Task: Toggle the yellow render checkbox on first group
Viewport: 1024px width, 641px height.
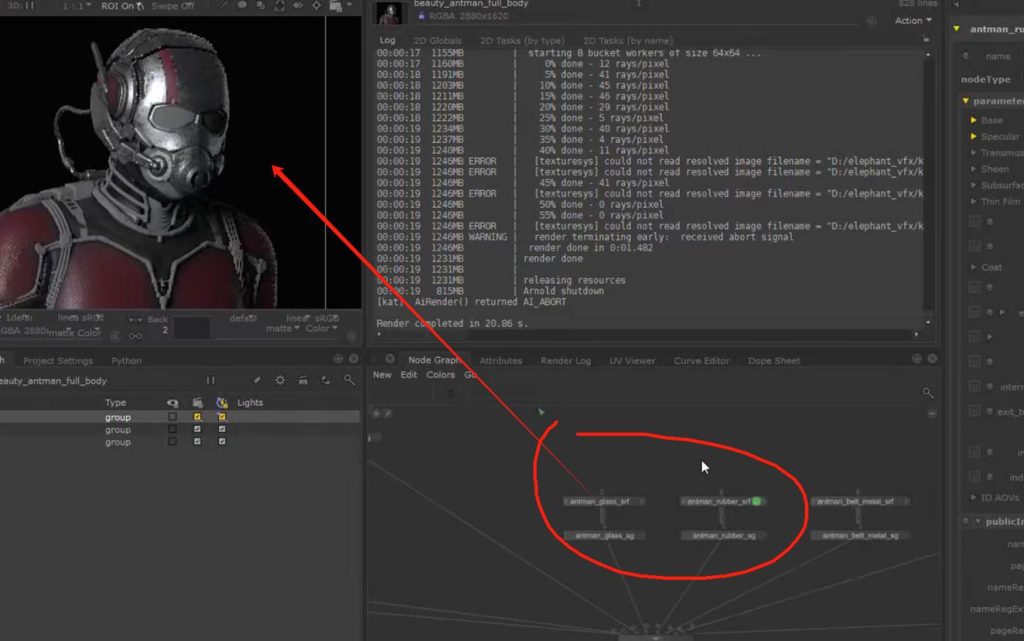Action: [198, 417]
